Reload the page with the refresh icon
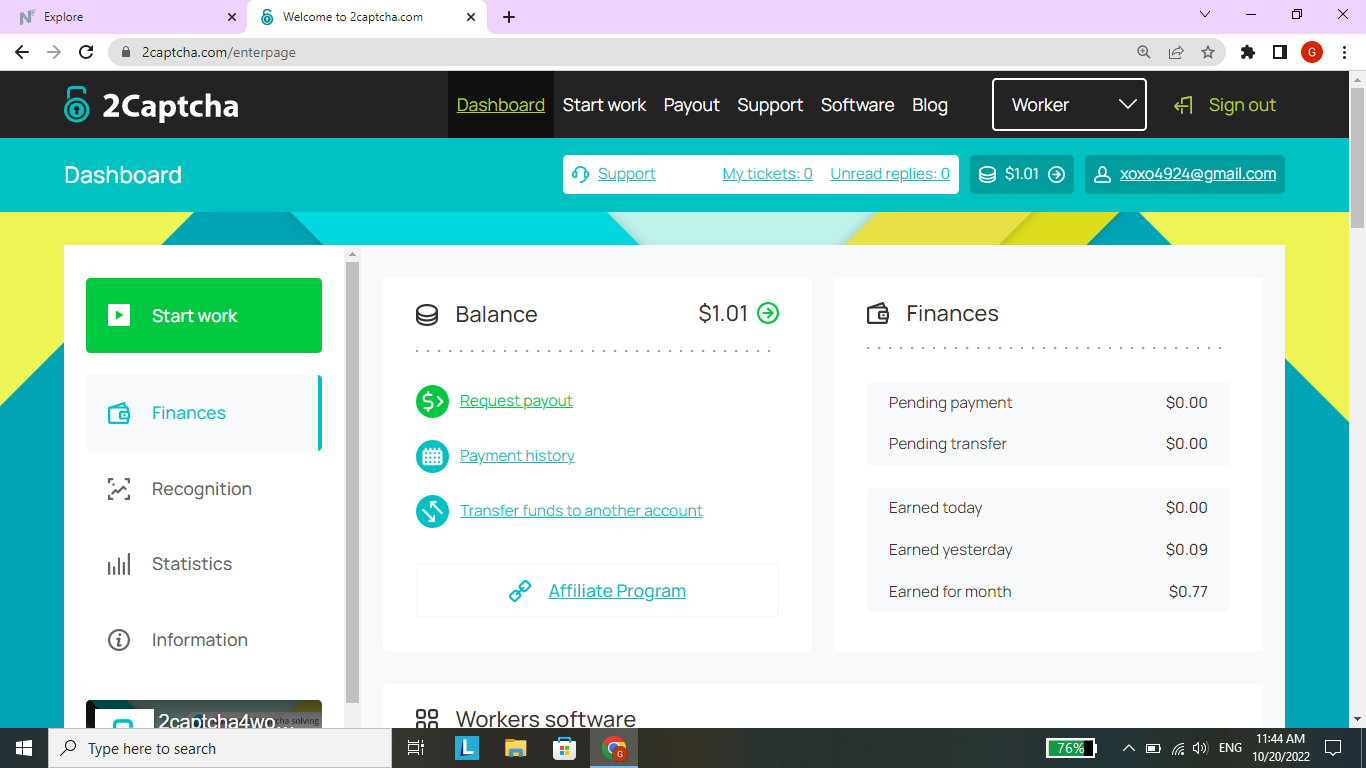The height and width of the screenshot is (768, 1366). pos(86,52)
